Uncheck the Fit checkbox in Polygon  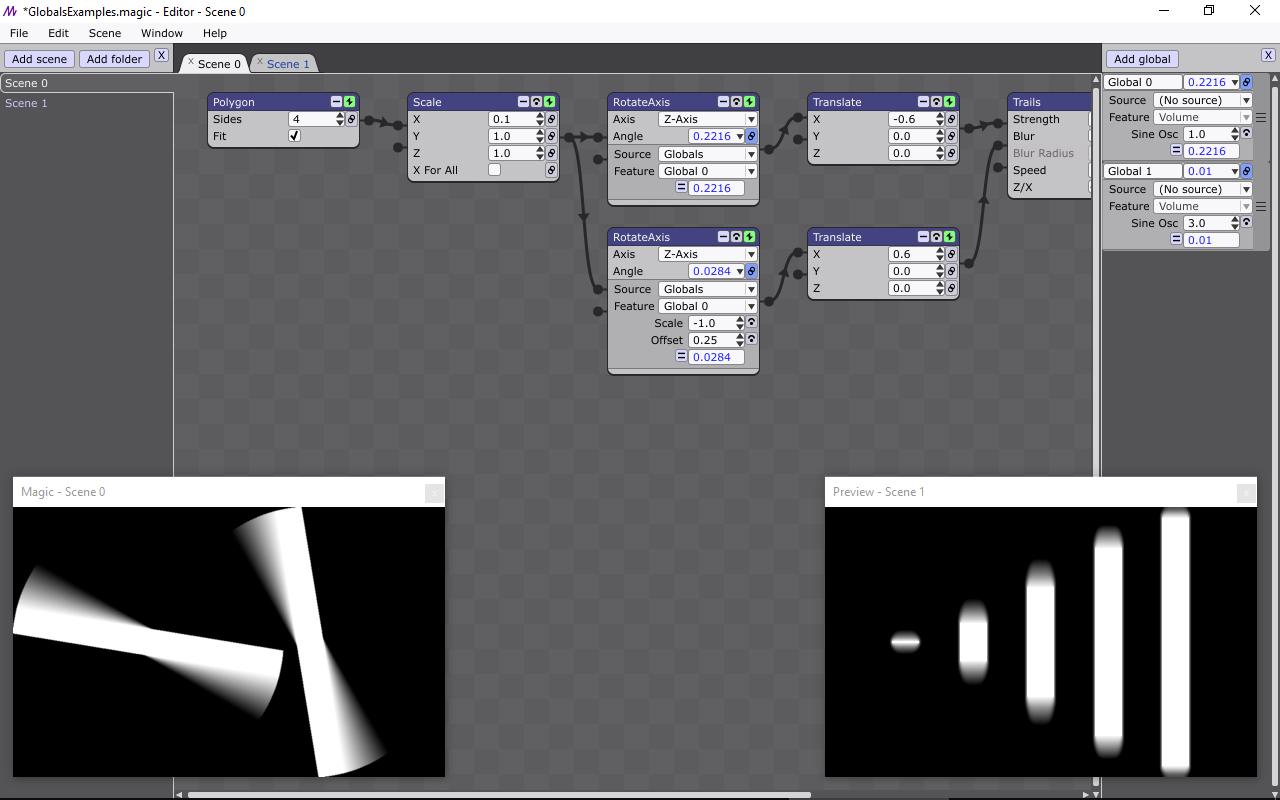[294, 136]
